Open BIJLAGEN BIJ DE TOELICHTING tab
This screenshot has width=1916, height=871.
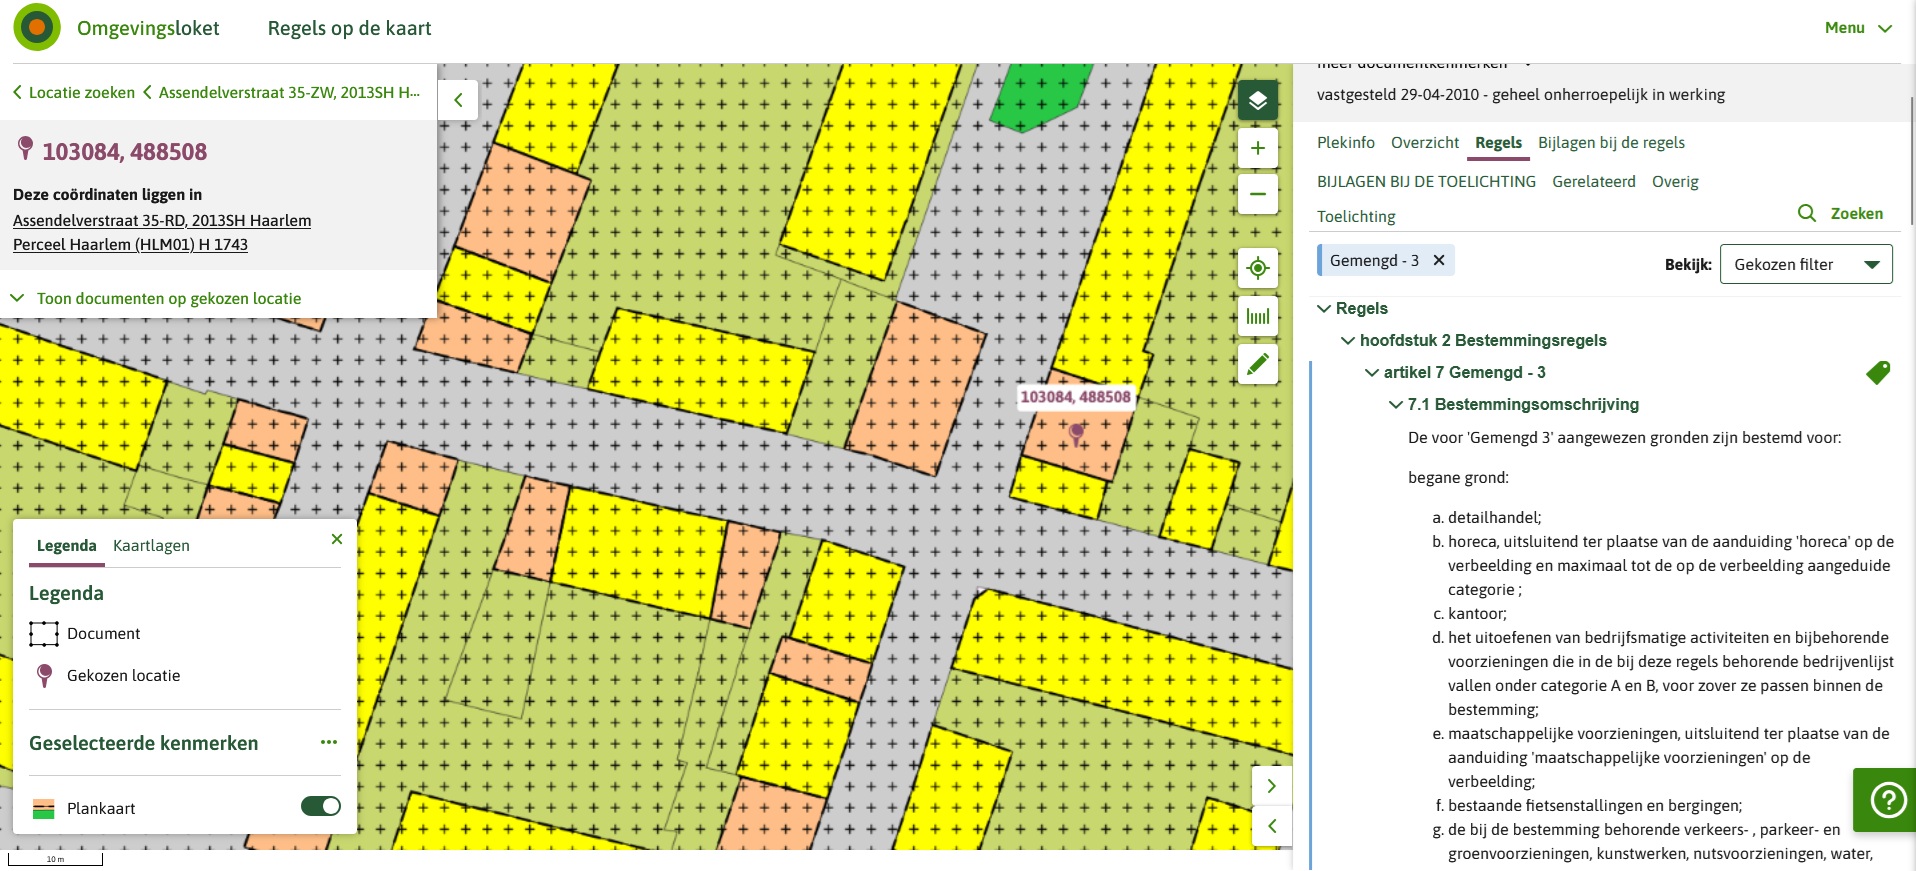click(x=1426, y=181)
